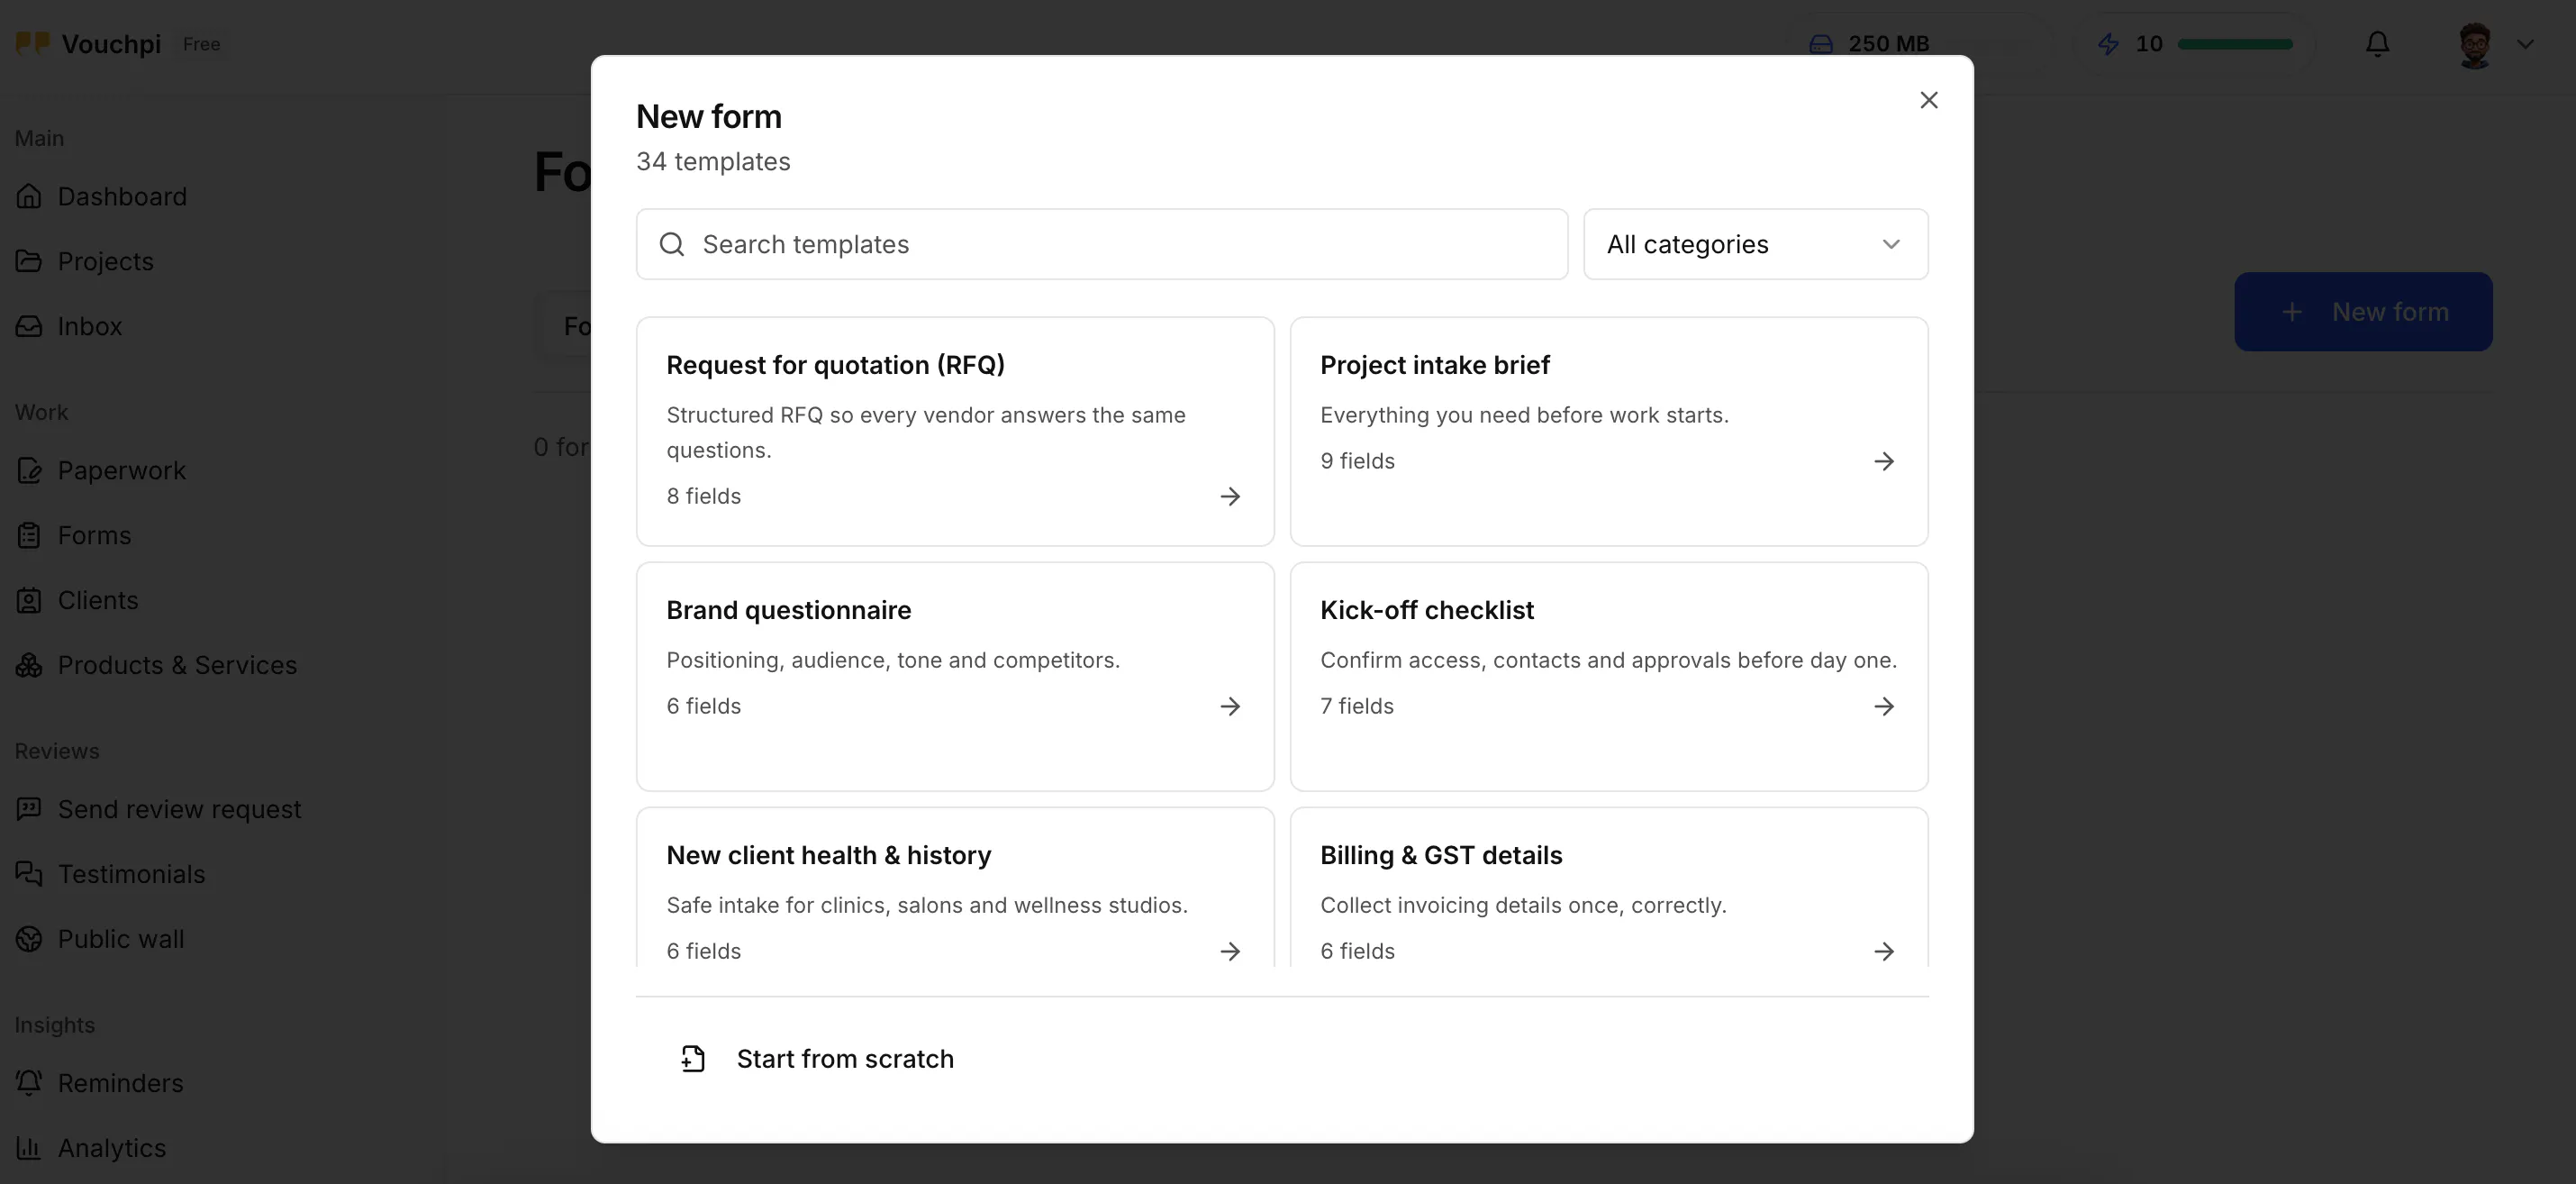Screen dimensions: 2576x1184
Task: Choose New client health & history title
Action: pyautogui.click(x=828, y=855)
